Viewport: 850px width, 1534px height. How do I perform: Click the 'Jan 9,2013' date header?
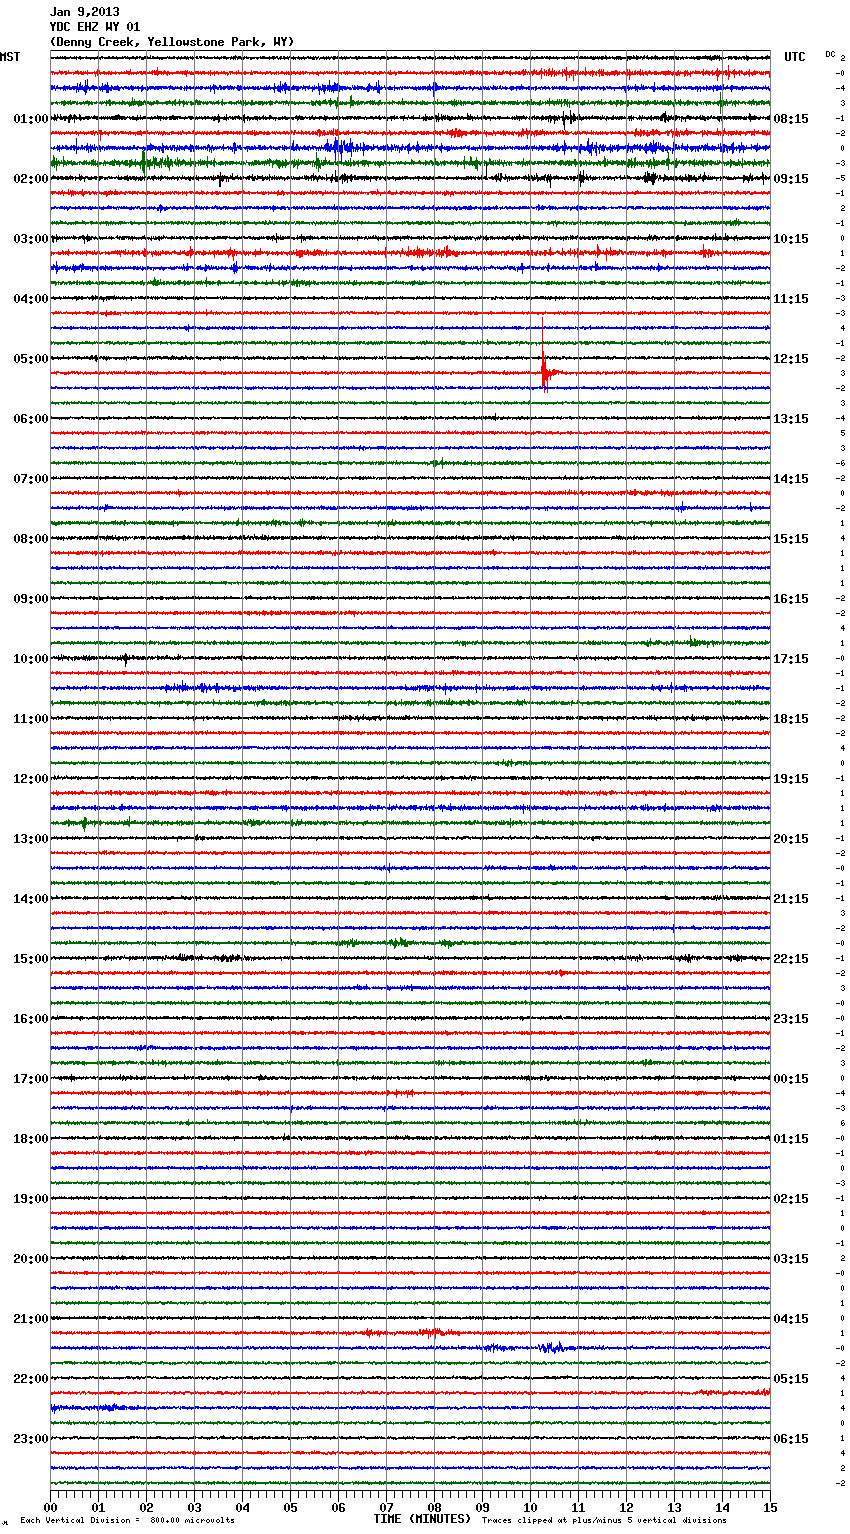(x=85, y=12)
